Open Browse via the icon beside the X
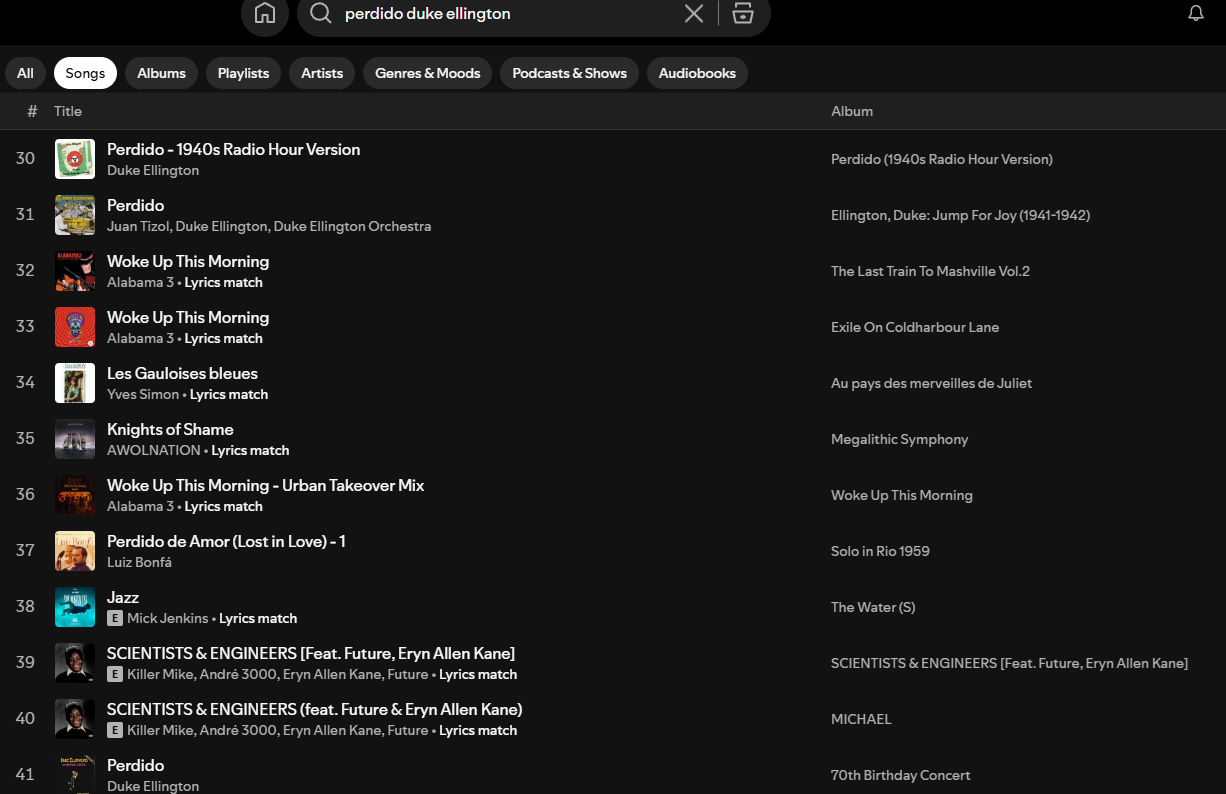The width and height of the screenshot is (1226, 794). [x=743, y=14]
